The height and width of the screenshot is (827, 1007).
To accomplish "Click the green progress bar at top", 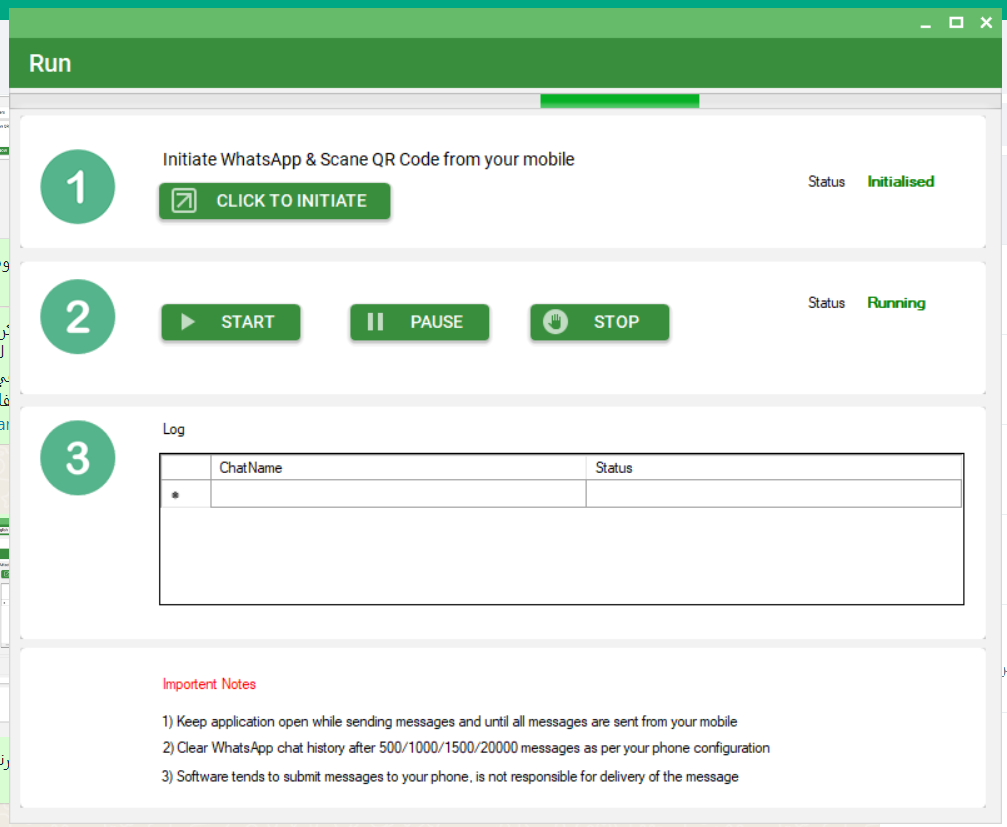I will coord(620,101).
